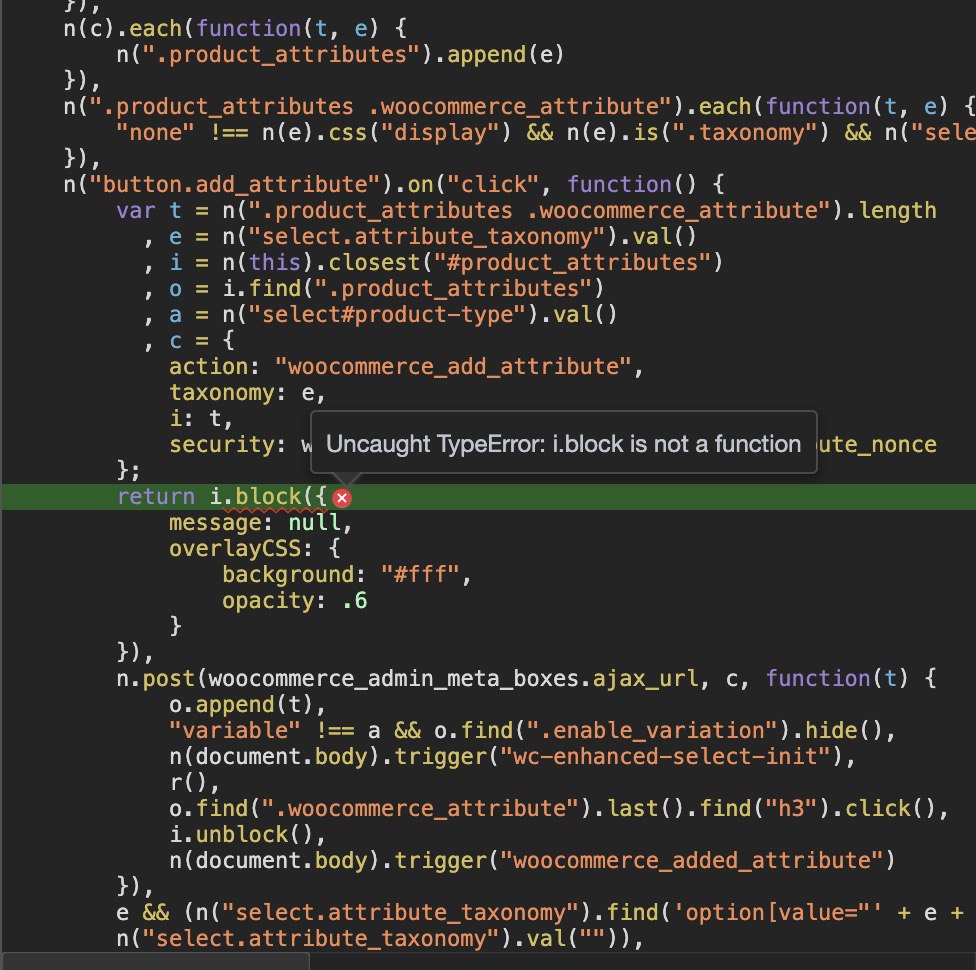Click the 'option[value="' string
The height and width of the screenshot is (970, 976).
778,913
